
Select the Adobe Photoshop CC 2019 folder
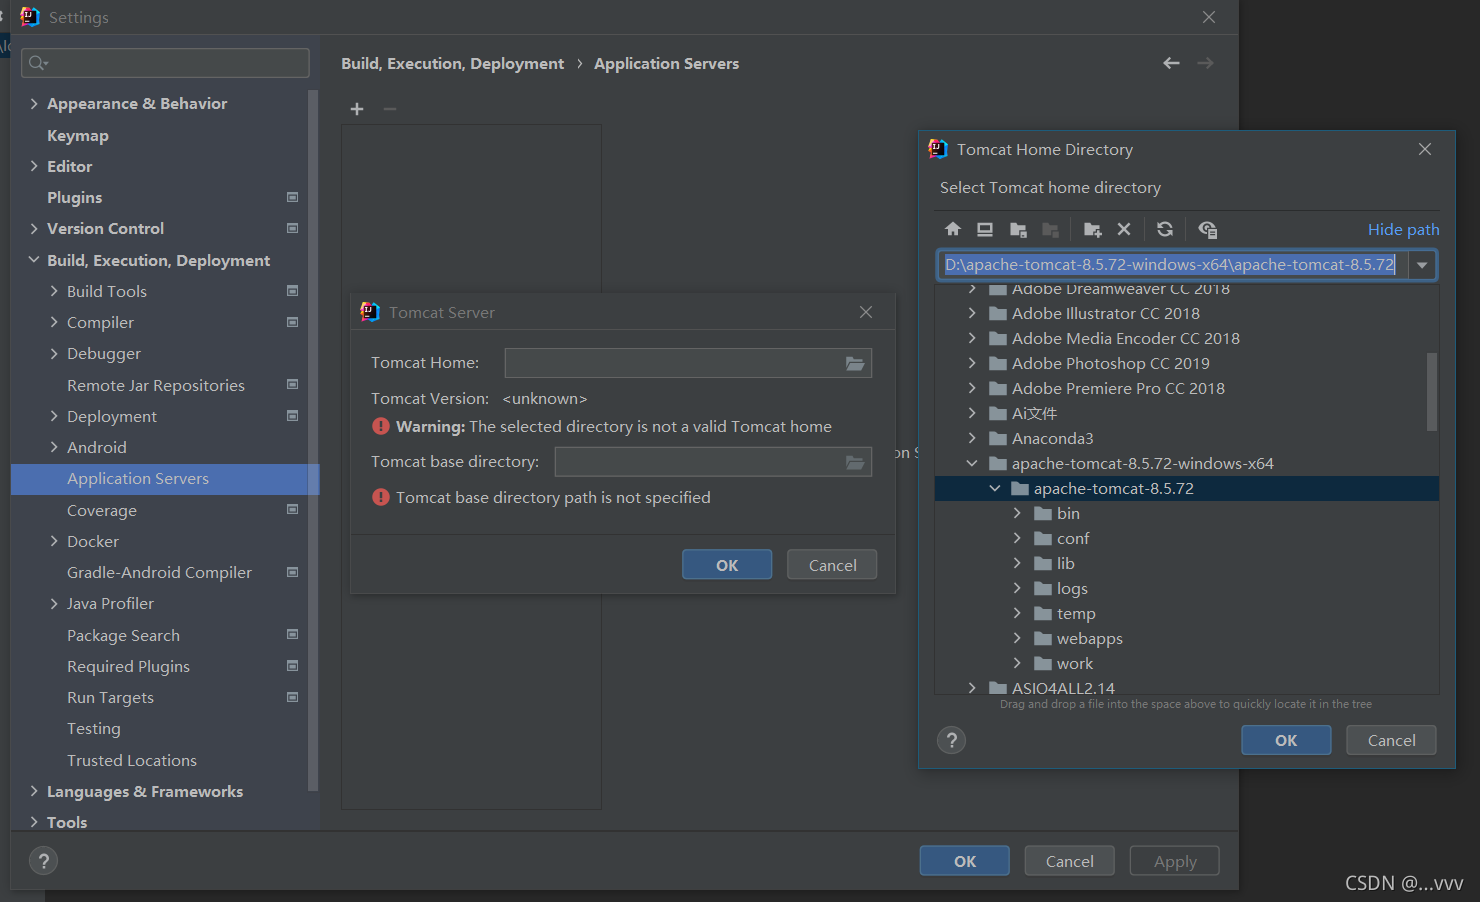(1187, 363)
